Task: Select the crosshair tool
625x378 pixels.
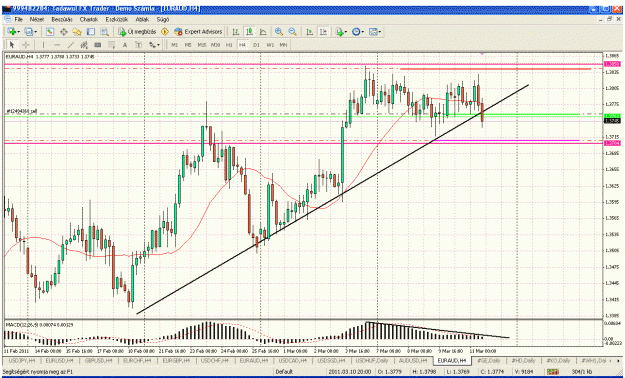Action: tap(26, 45)
